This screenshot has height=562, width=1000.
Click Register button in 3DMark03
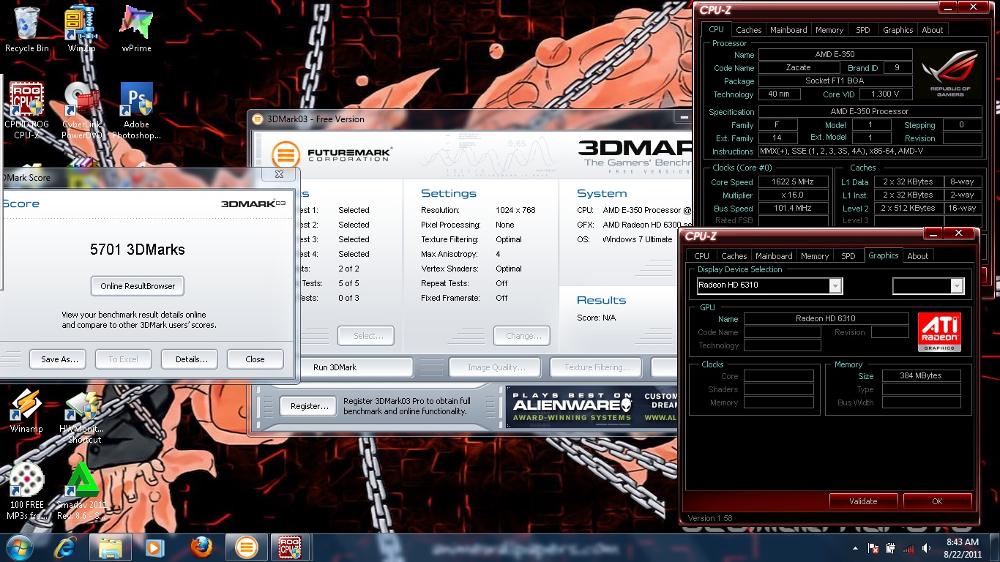(308, 406)
